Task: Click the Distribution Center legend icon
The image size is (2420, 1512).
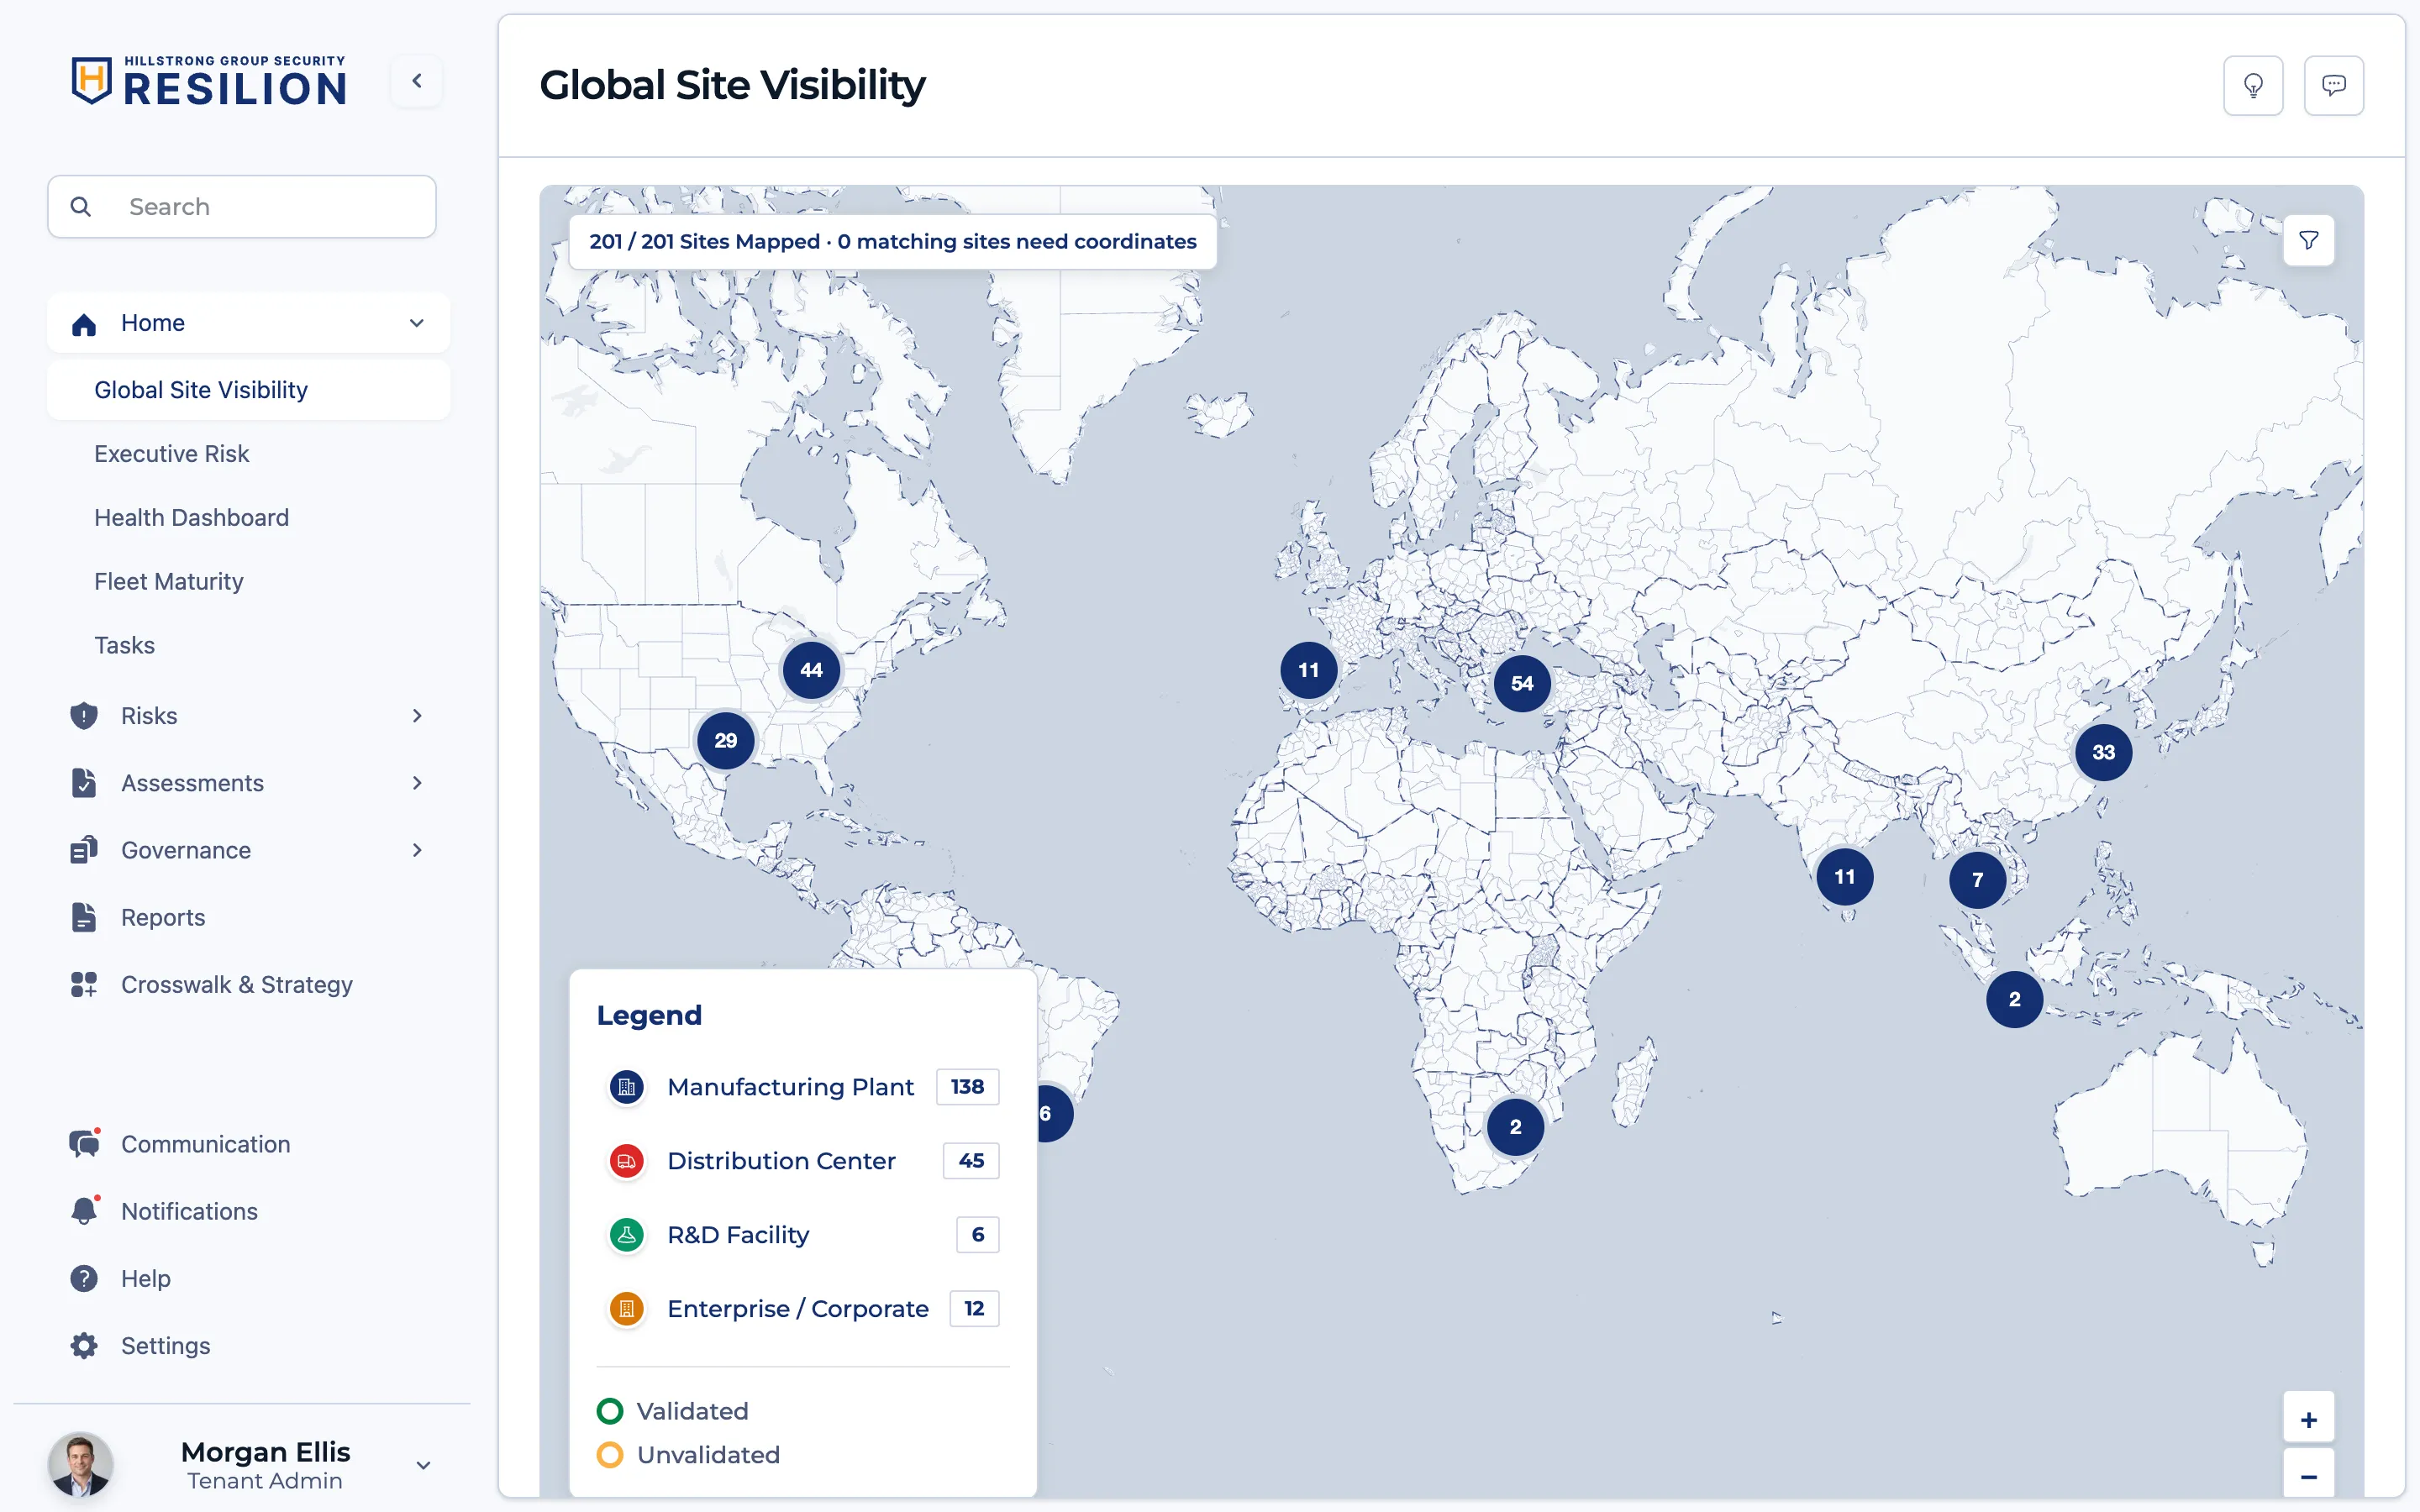Action: (x=627, y=1161)
